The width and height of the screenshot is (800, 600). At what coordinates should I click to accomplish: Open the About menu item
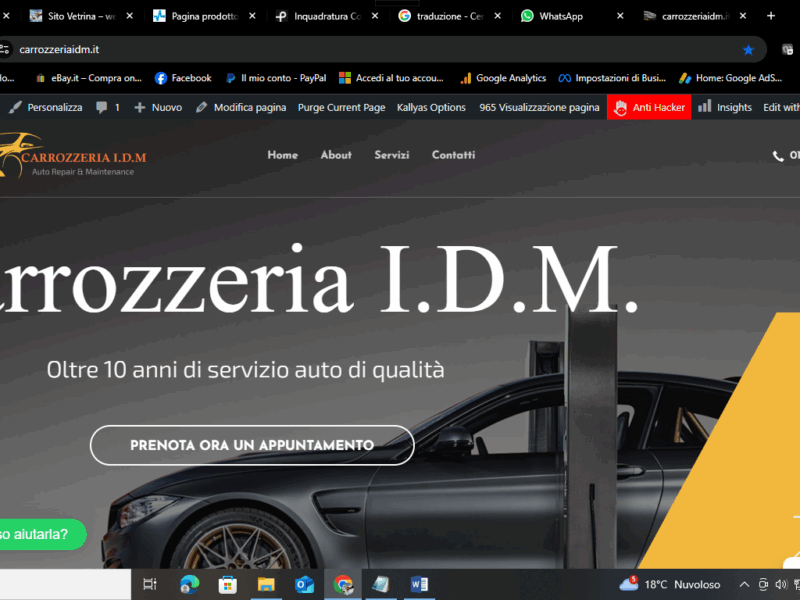336,155
